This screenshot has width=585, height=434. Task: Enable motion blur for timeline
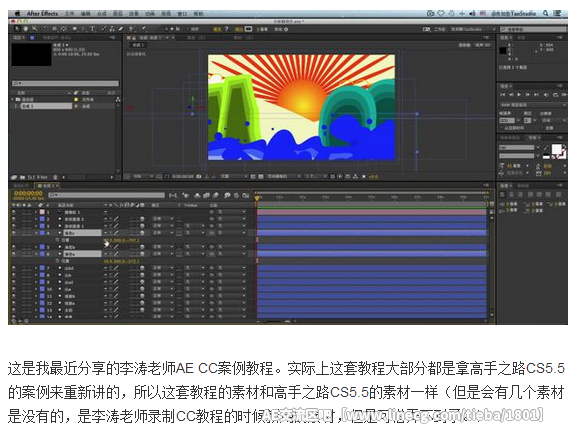[x=216, y=195]
